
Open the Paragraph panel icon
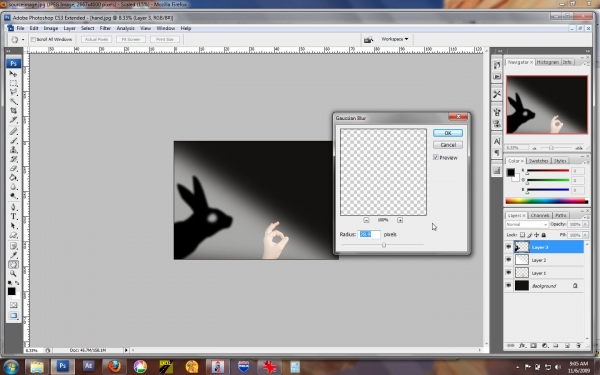tap(497, 153)
